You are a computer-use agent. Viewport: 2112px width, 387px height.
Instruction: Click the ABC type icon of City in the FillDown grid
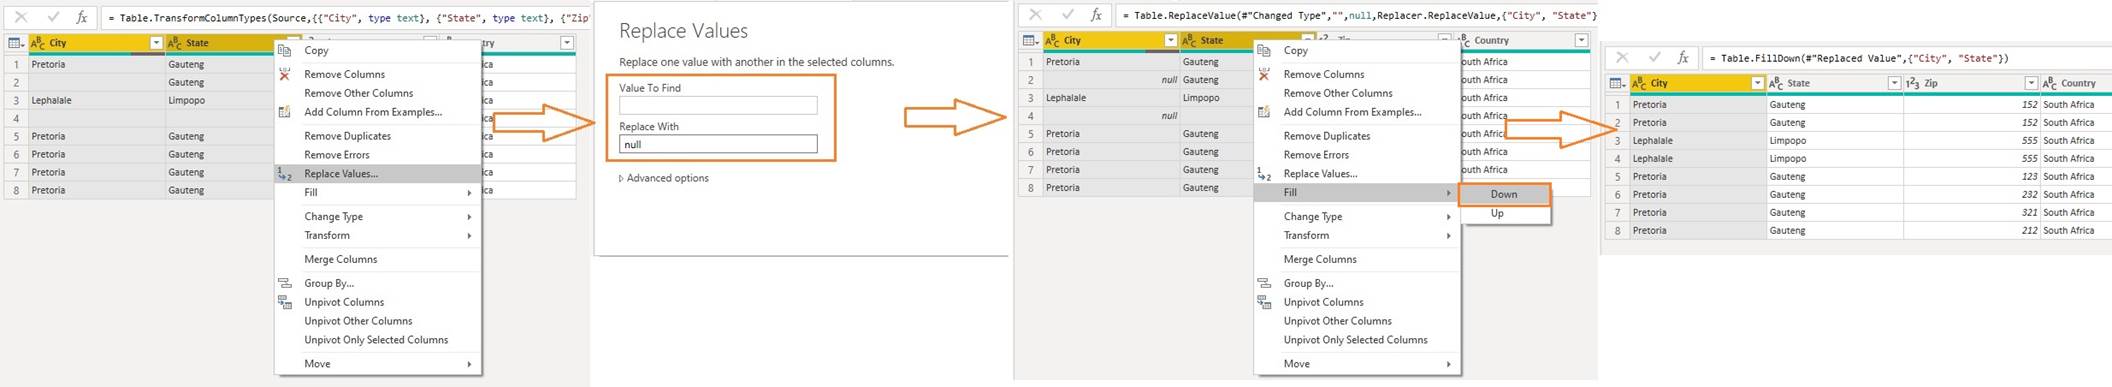point(1639,83)
